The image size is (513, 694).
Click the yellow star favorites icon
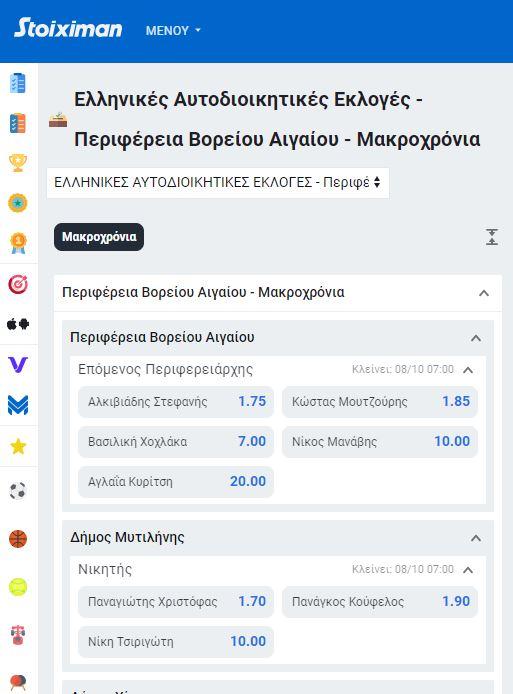click(x=18, y=446)
